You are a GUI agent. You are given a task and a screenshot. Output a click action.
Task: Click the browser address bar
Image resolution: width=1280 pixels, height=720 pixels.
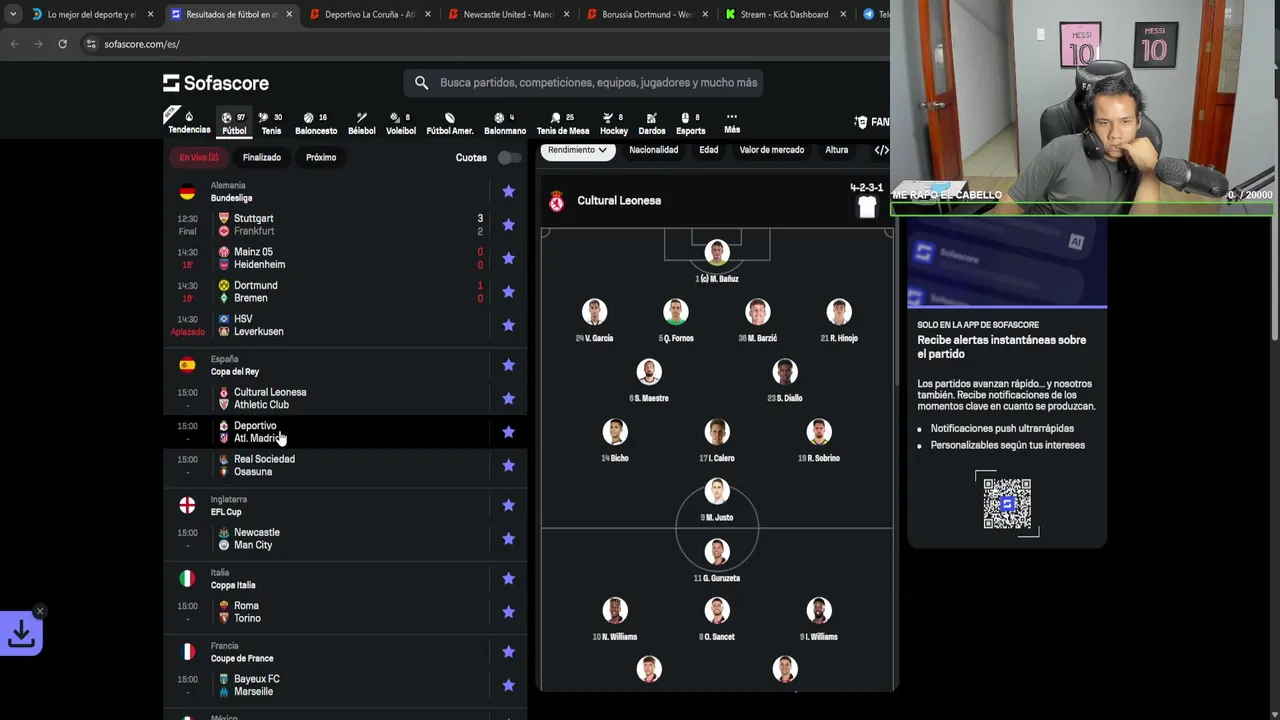[480, 44]
